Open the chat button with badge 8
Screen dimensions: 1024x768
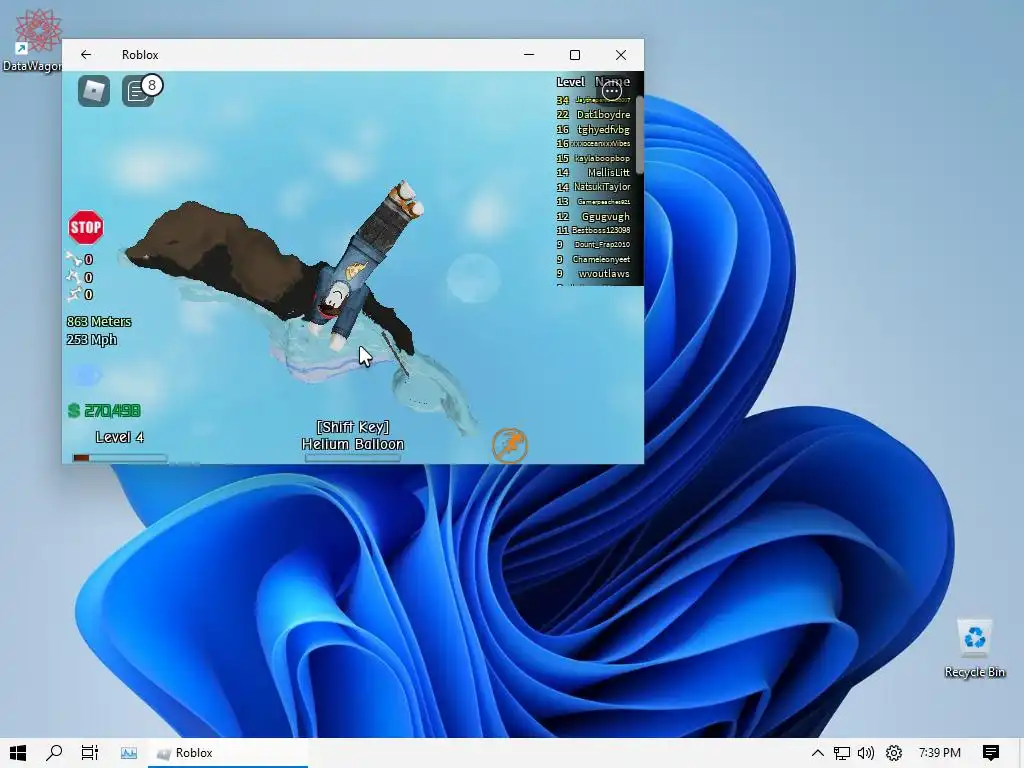coord(139,91)
